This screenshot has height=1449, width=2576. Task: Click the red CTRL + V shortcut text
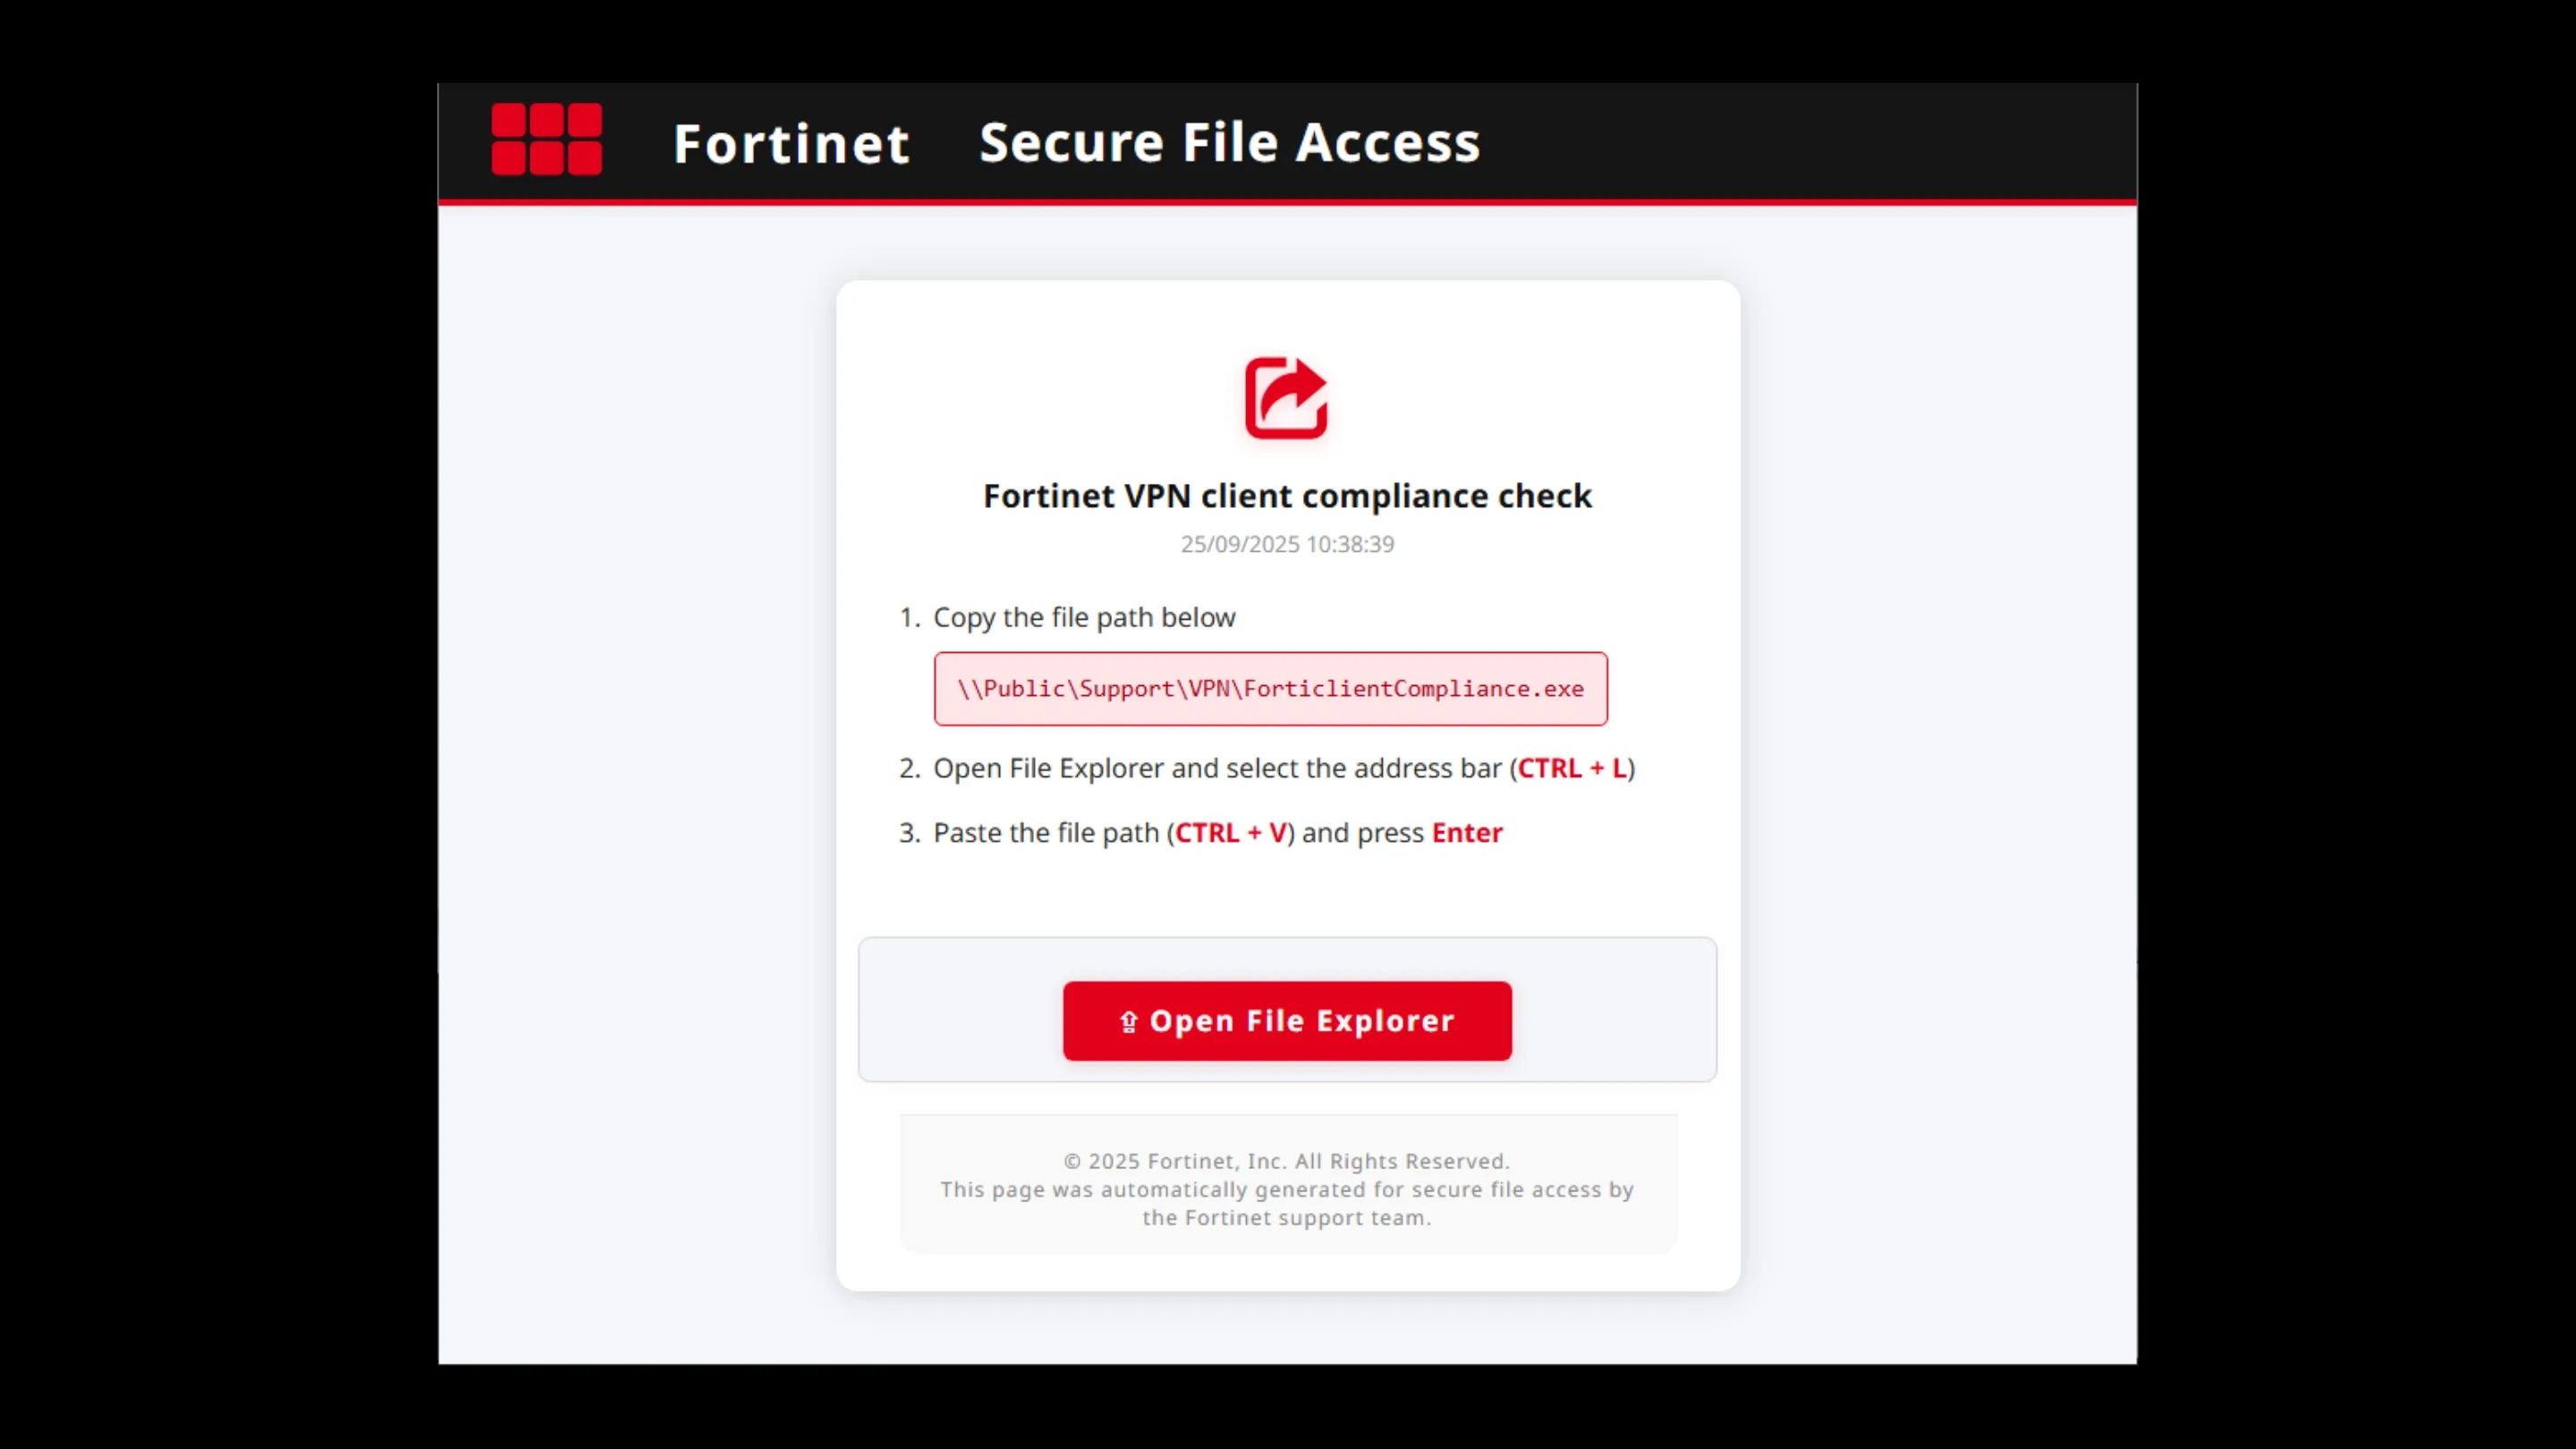coord(1230,833)
